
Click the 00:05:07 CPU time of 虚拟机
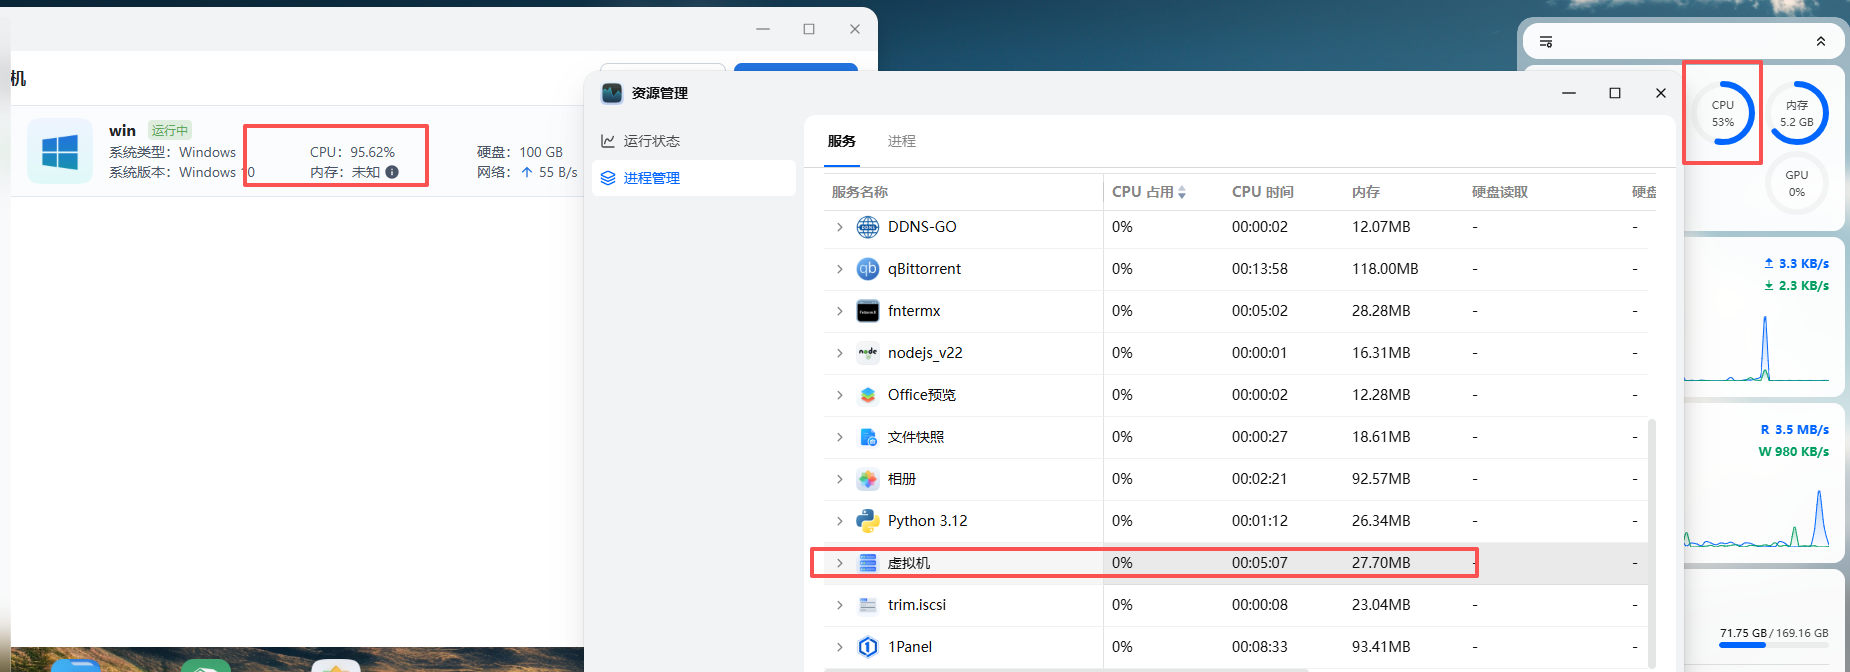[1260, 563]
